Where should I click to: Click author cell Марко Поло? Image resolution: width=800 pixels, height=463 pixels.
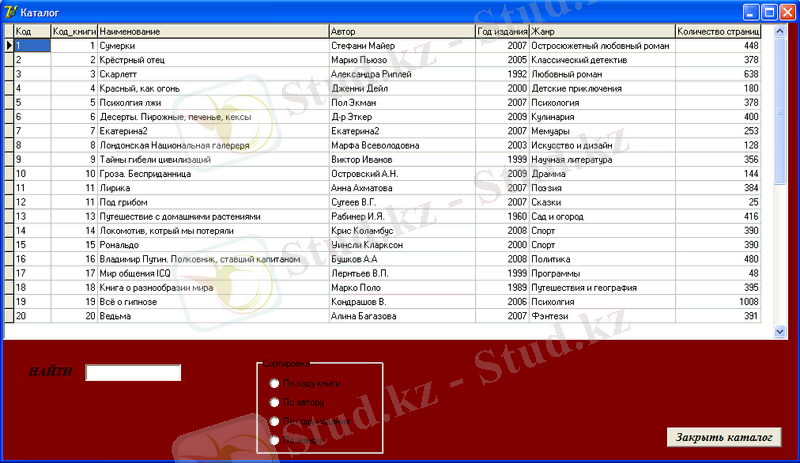(x=403, y=288)
